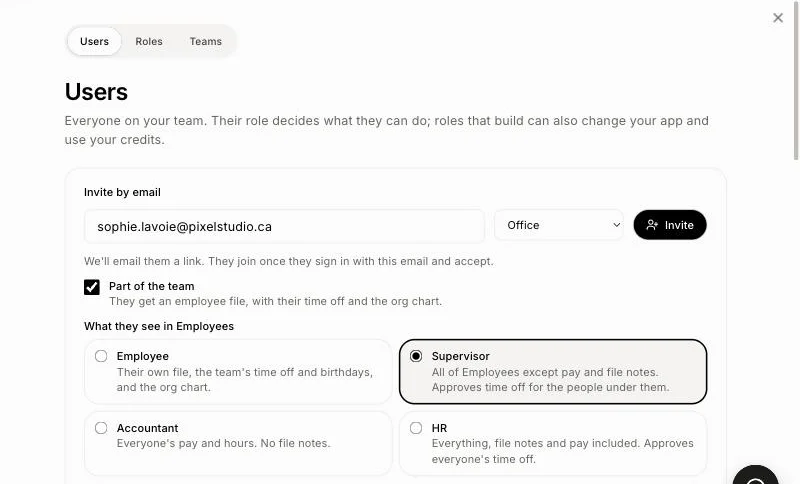Select the Employee radio button
Viewport: 800px width, 484px height.
tap(101, 356)
